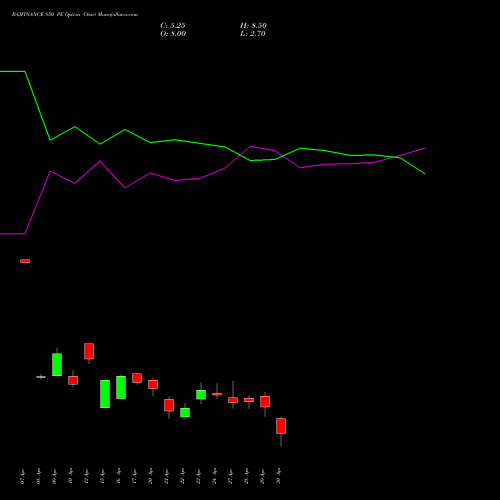The height and width of the screenshot is (500, 500).
Task: Click the high value H: 8.50
Action: tap(253, 26)
